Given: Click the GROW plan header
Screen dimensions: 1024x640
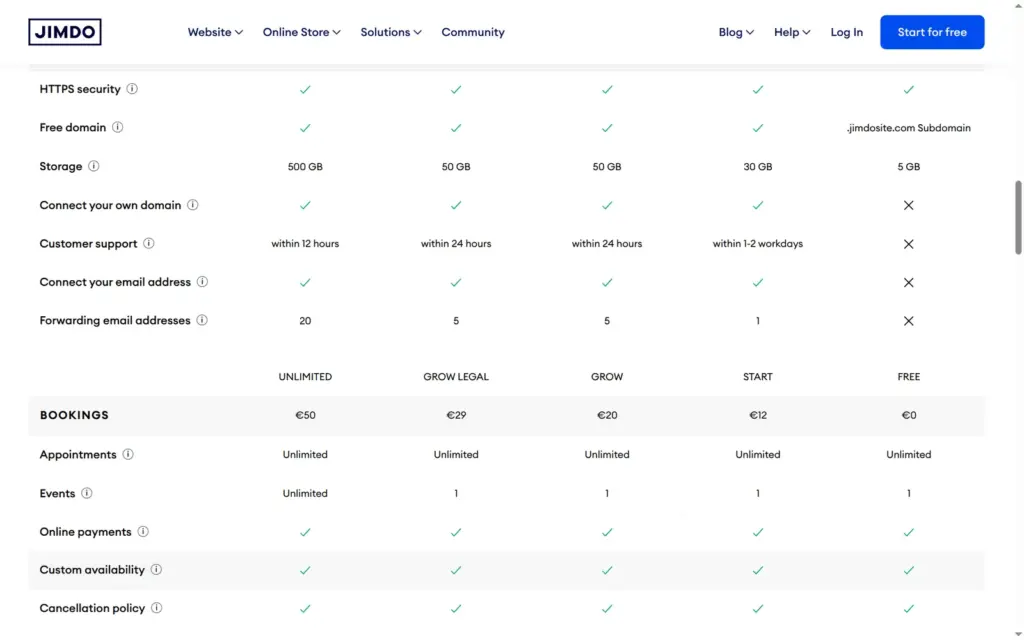Looking at the screenshot, I should [607, 377].
